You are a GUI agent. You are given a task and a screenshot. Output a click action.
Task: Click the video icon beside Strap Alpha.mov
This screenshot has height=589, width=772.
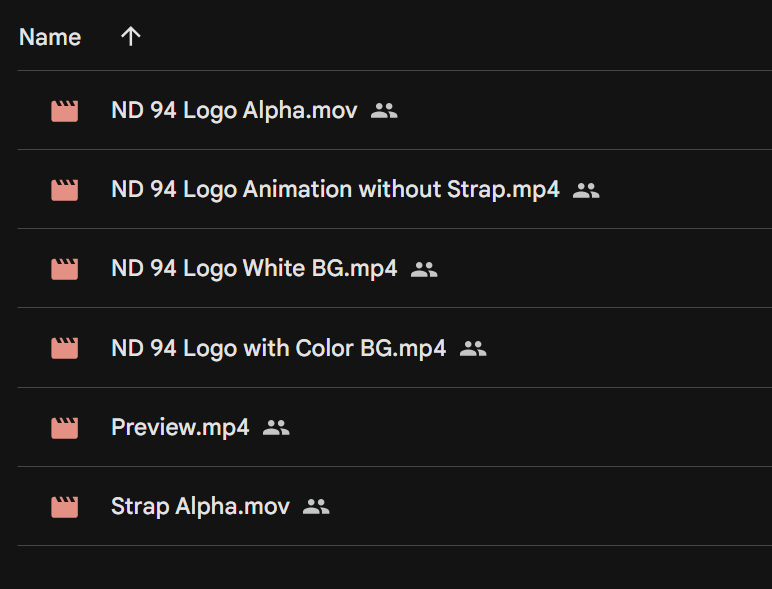click(x=64, y=507)
